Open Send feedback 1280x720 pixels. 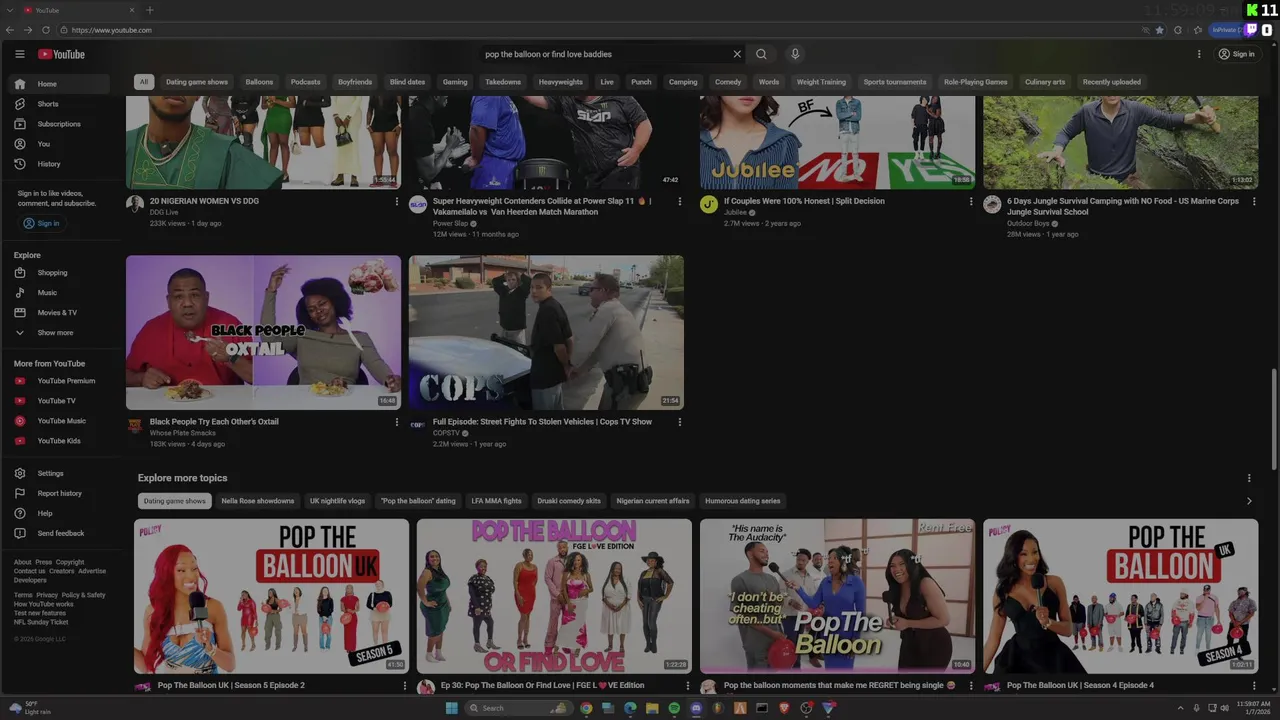coord(61,533)
